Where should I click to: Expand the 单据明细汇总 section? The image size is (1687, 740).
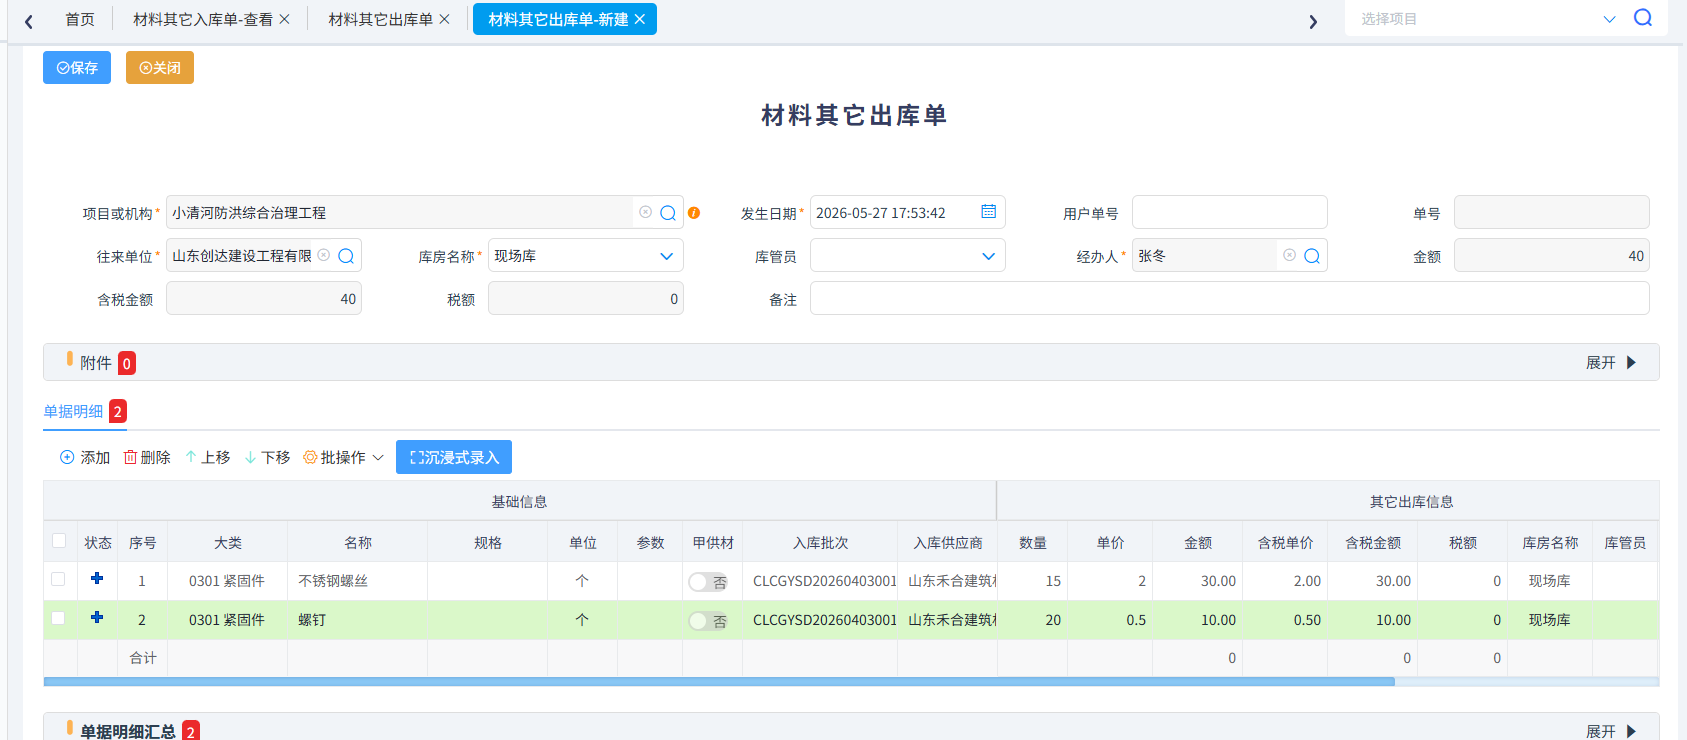click(x=1611, y=731)
